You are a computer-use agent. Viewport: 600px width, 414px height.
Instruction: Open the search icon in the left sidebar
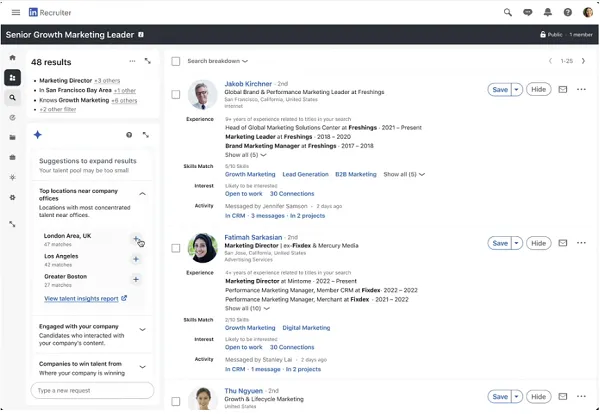click(13, 98)
